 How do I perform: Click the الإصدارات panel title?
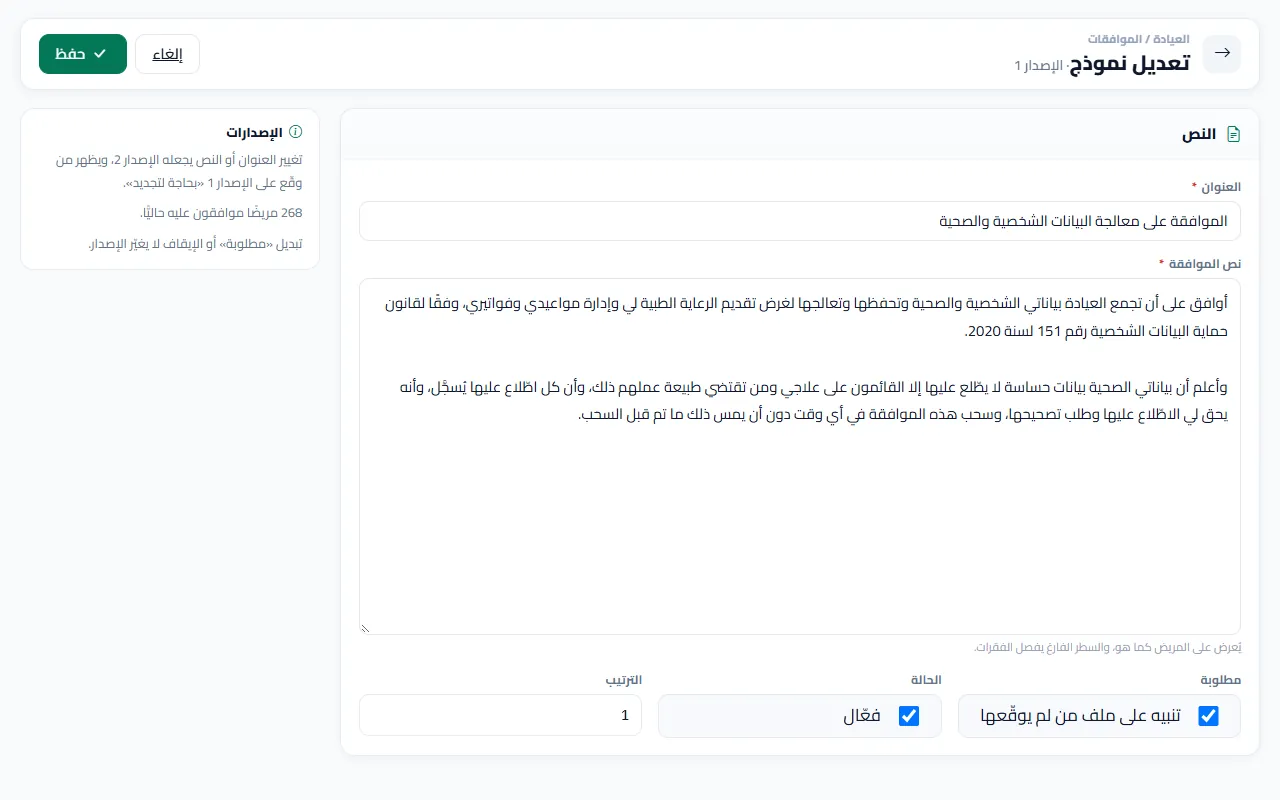tap(254, 132)
